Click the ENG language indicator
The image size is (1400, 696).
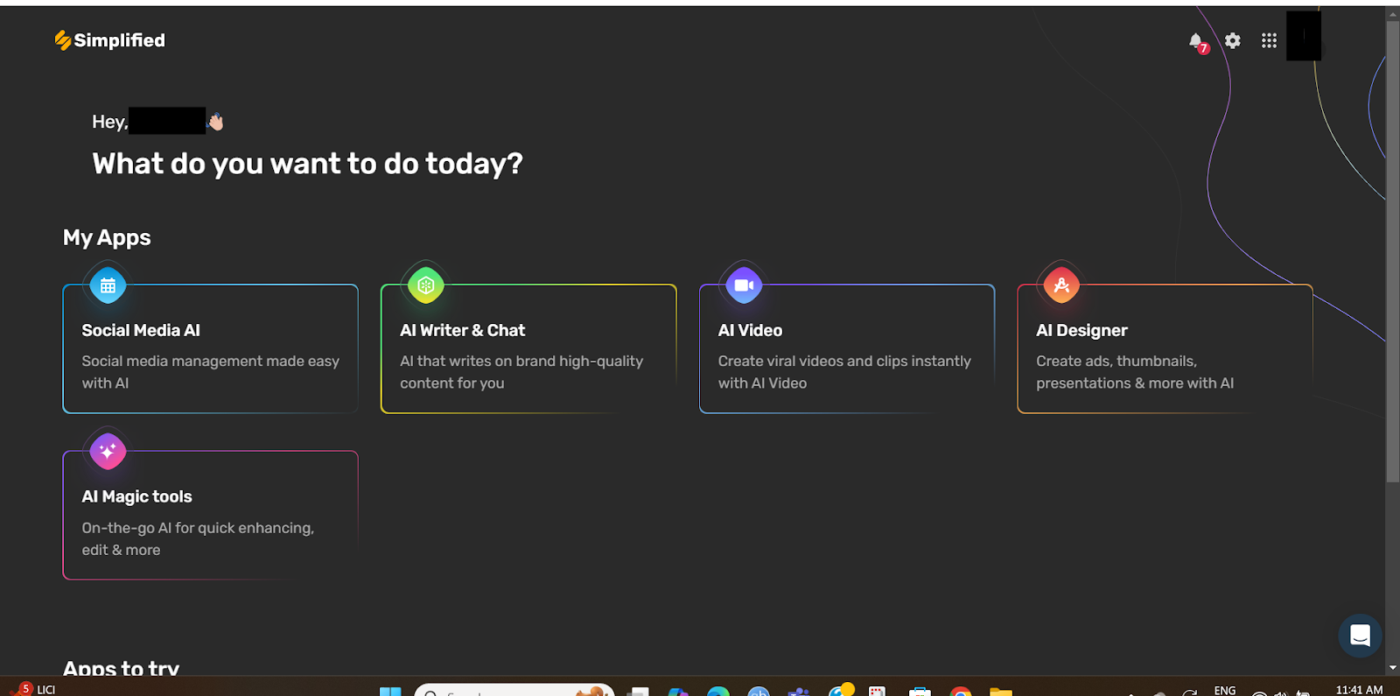point(1224,689)
